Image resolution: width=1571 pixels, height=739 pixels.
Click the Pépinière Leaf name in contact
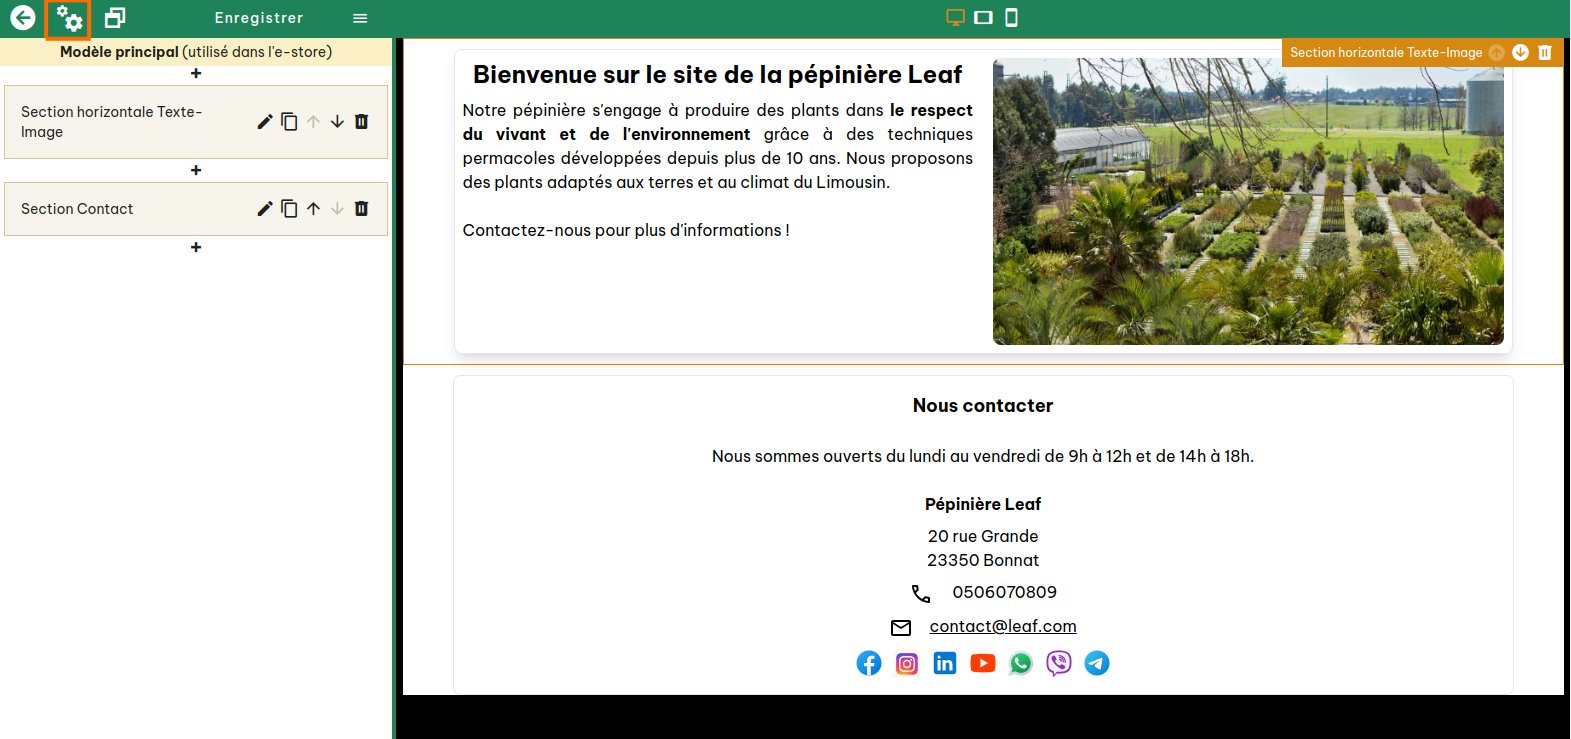point(983,504)
